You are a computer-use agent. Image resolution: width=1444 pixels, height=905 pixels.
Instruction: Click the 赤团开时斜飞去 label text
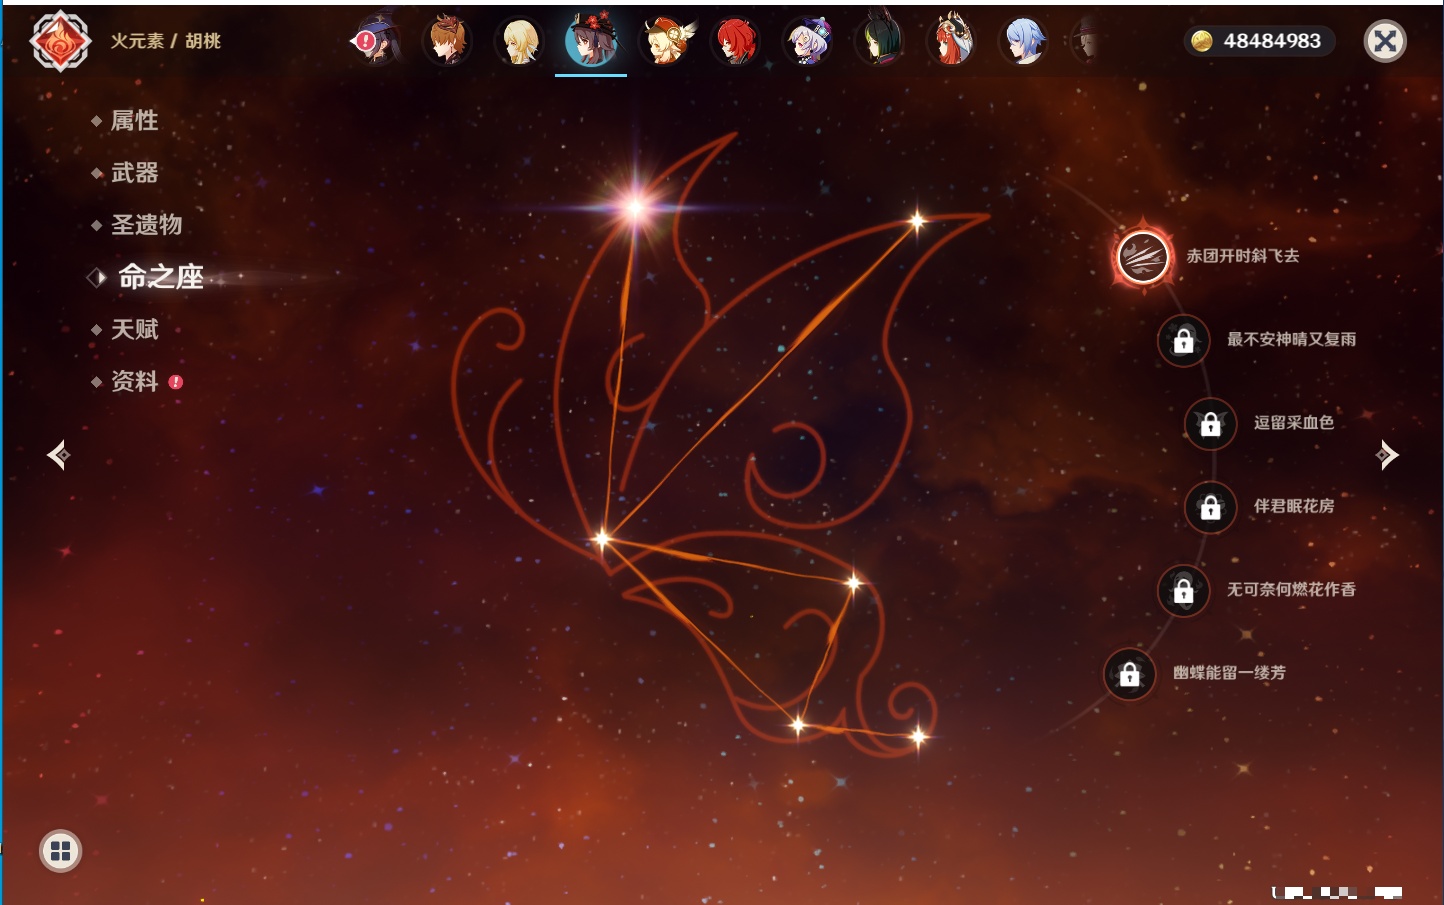click(1243, 256)
